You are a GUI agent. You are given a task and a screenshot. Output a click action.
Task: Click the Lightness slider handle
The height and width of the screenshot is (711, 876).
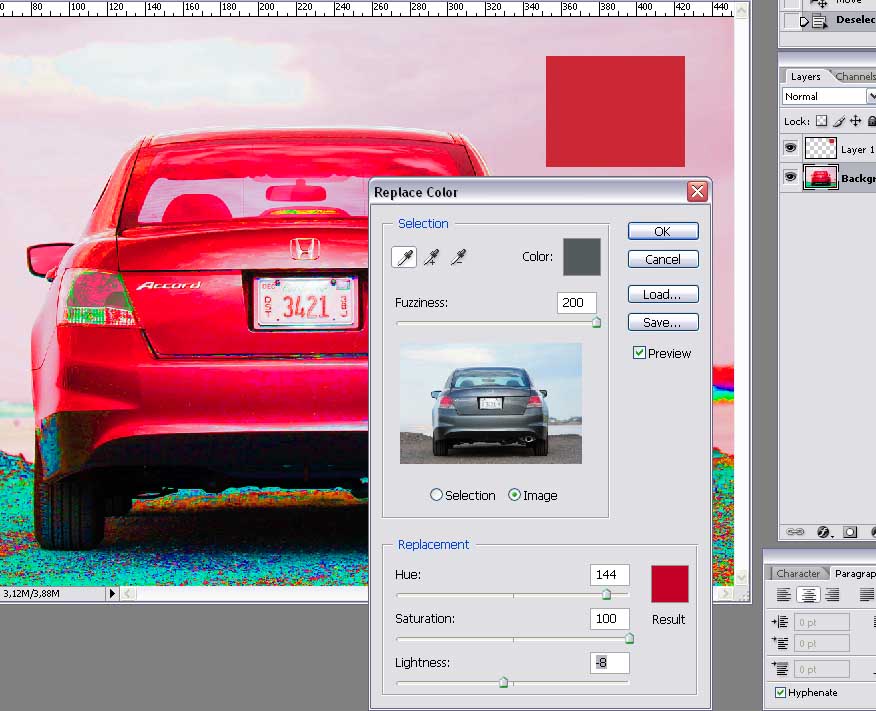pyautogui.click(x=503, y=682)
